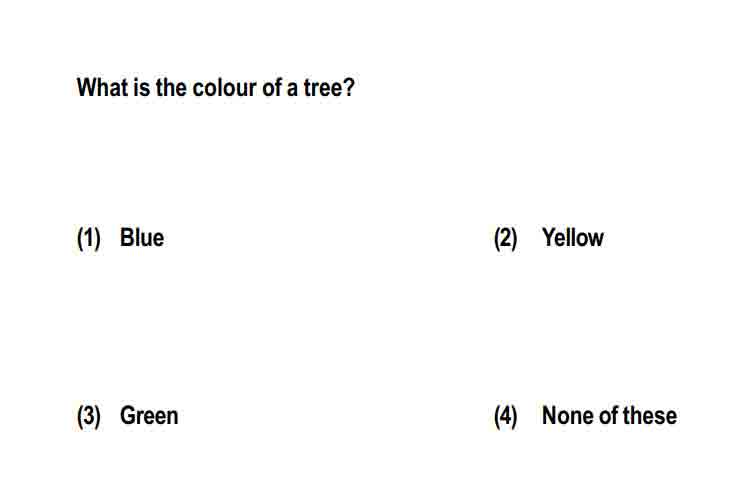
Task: Click the question mark ending the question
Action: 349,88
